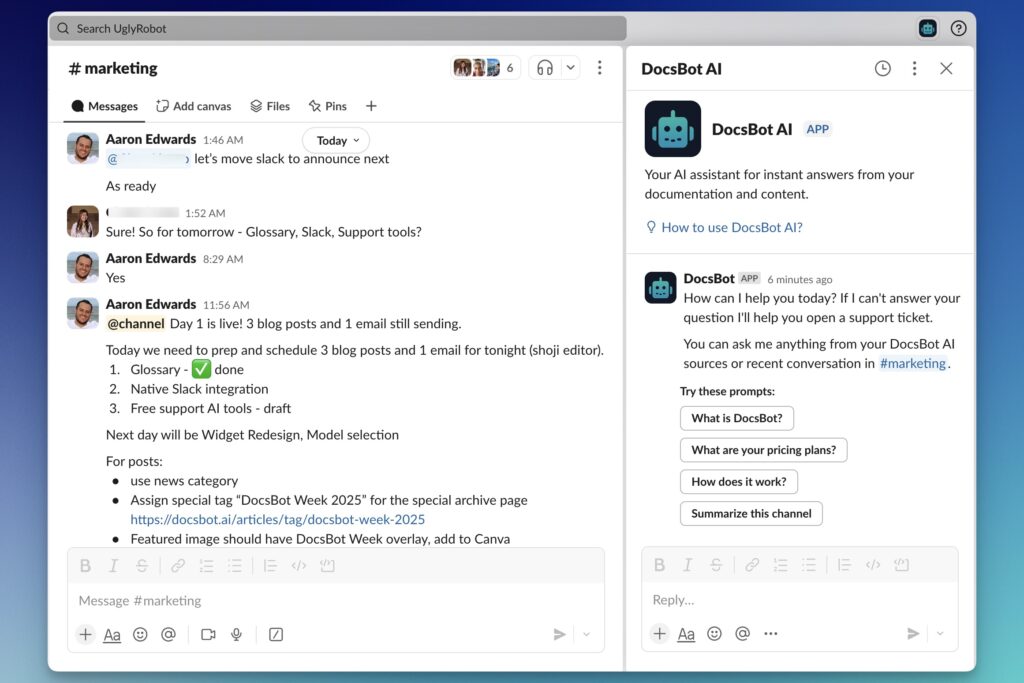Toggle text formatting in the reply composer
This screenshot has width=1024, height=683.
click(x=686, y=633)
